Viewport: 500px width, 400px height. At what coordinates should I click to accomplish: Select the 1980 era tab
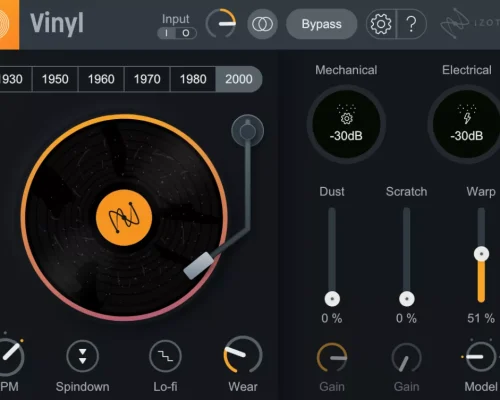(x=193, y=79)
